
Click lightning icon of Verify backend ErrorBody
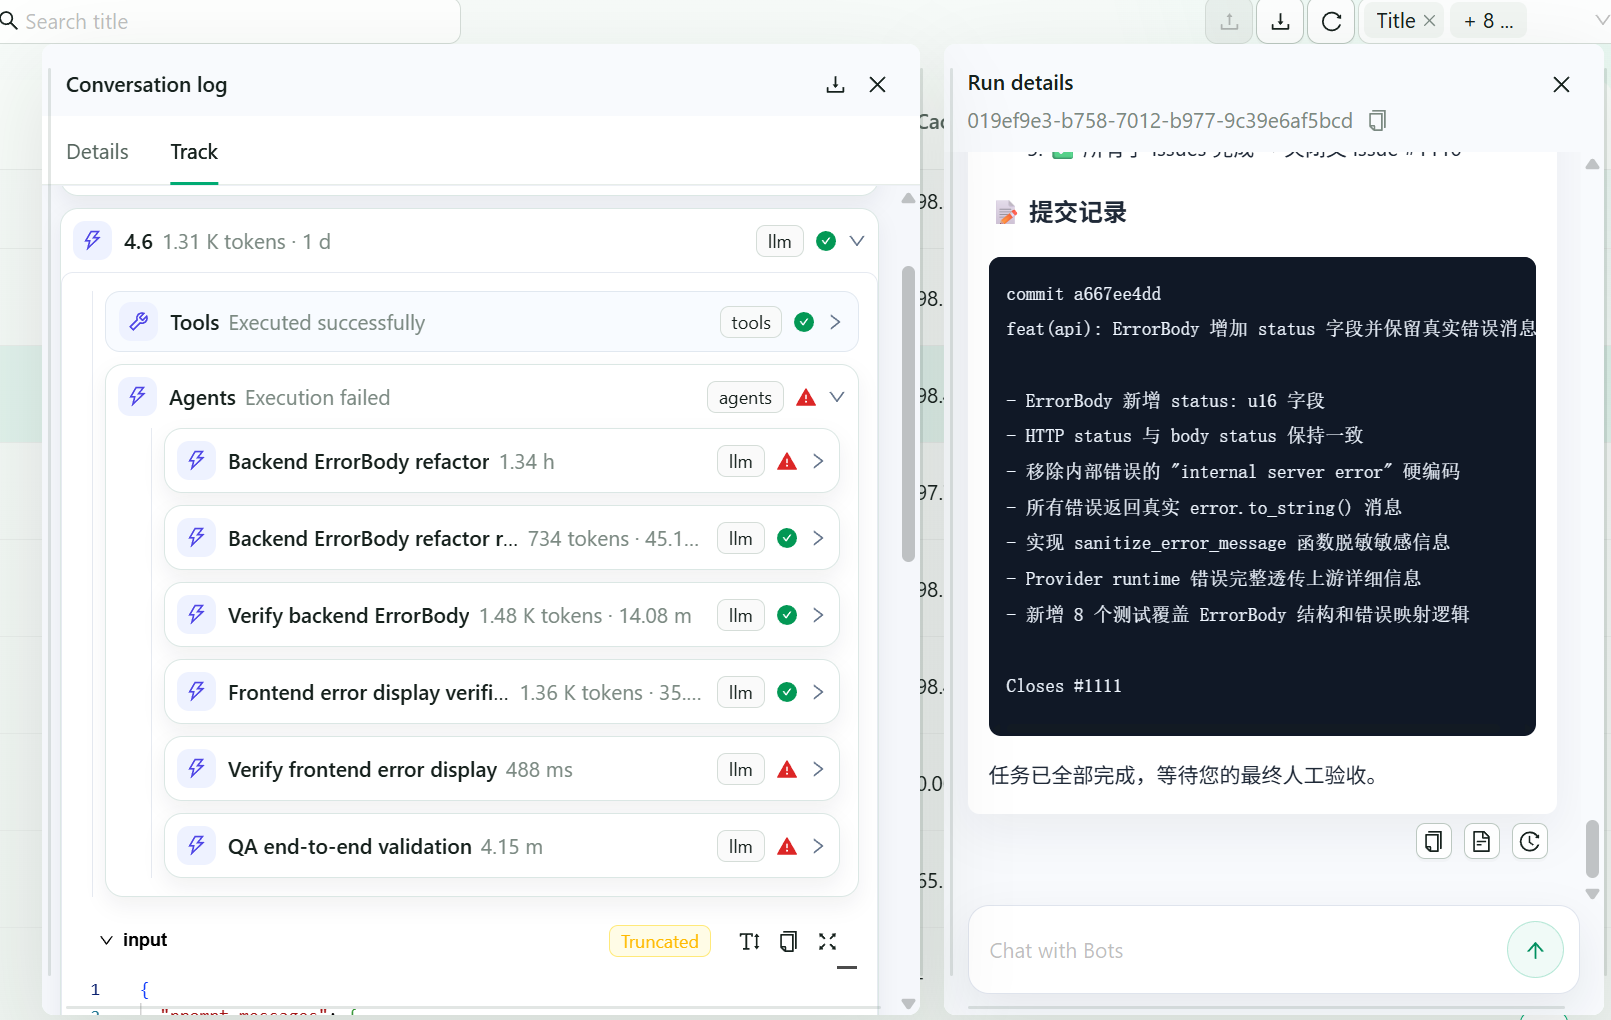tap(197, 615)
